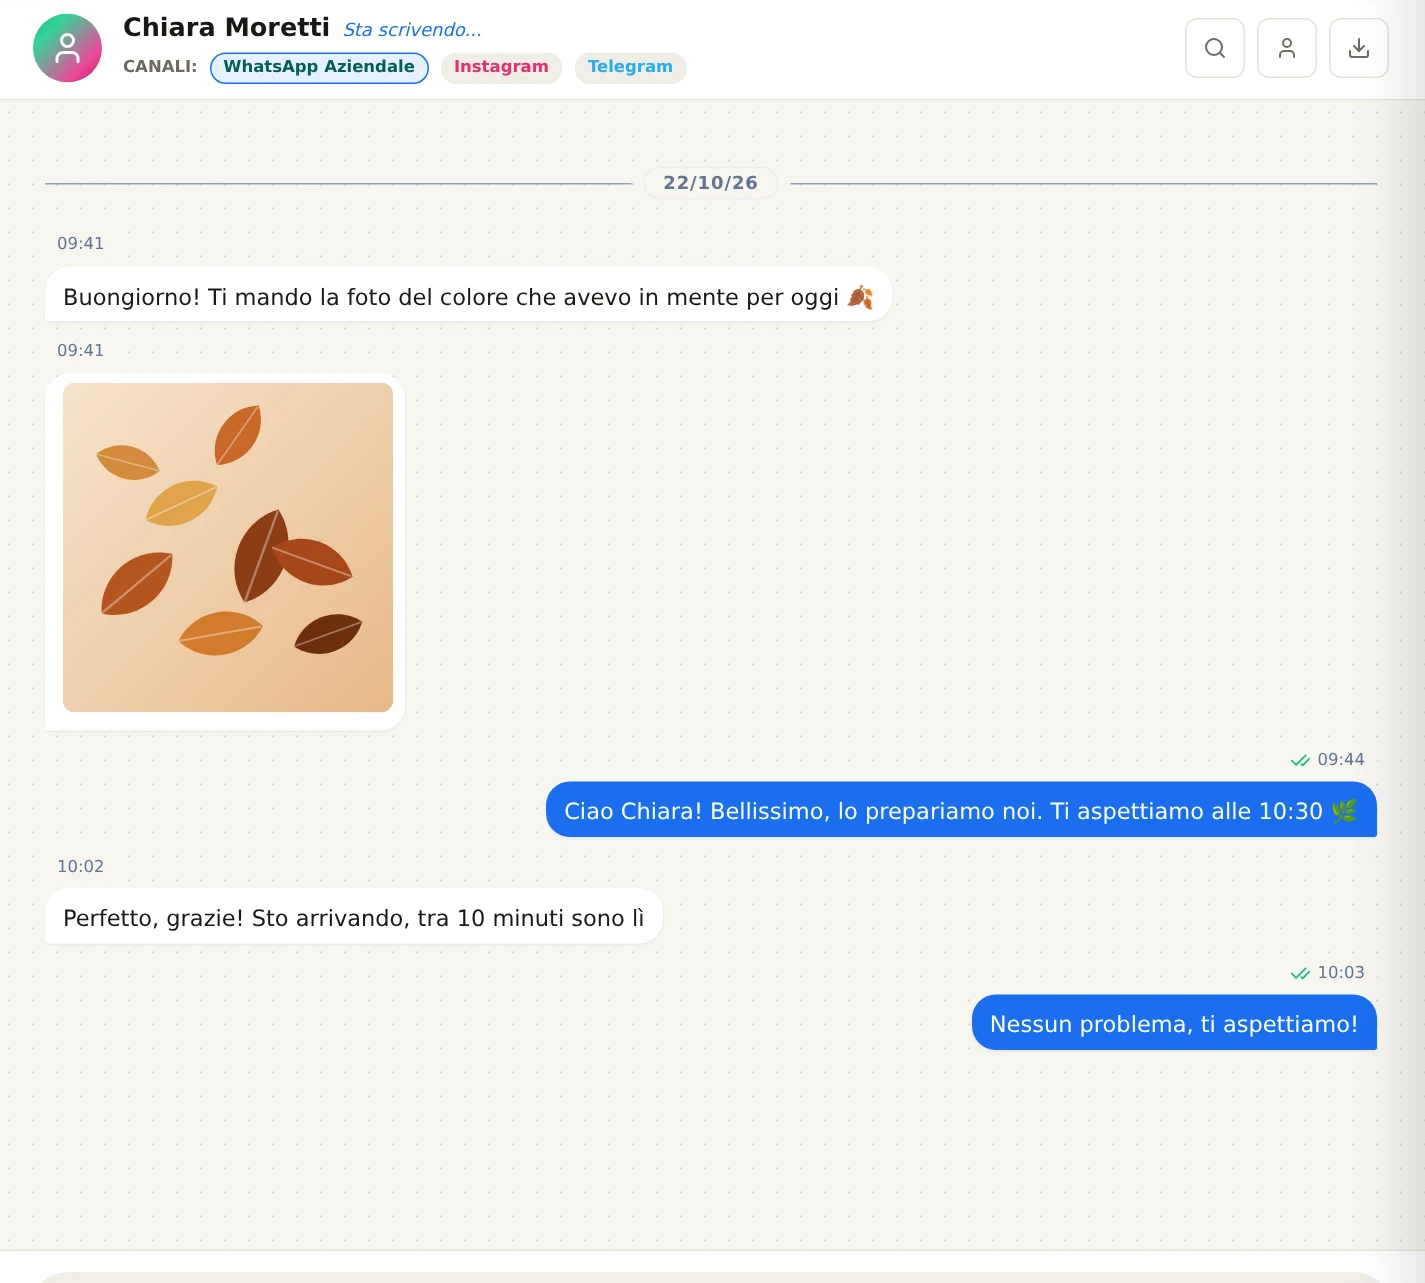This screenshot has height=1283, width=1425.
Task: Click the contact name Chiara Moretti
Action: (226, 27)
